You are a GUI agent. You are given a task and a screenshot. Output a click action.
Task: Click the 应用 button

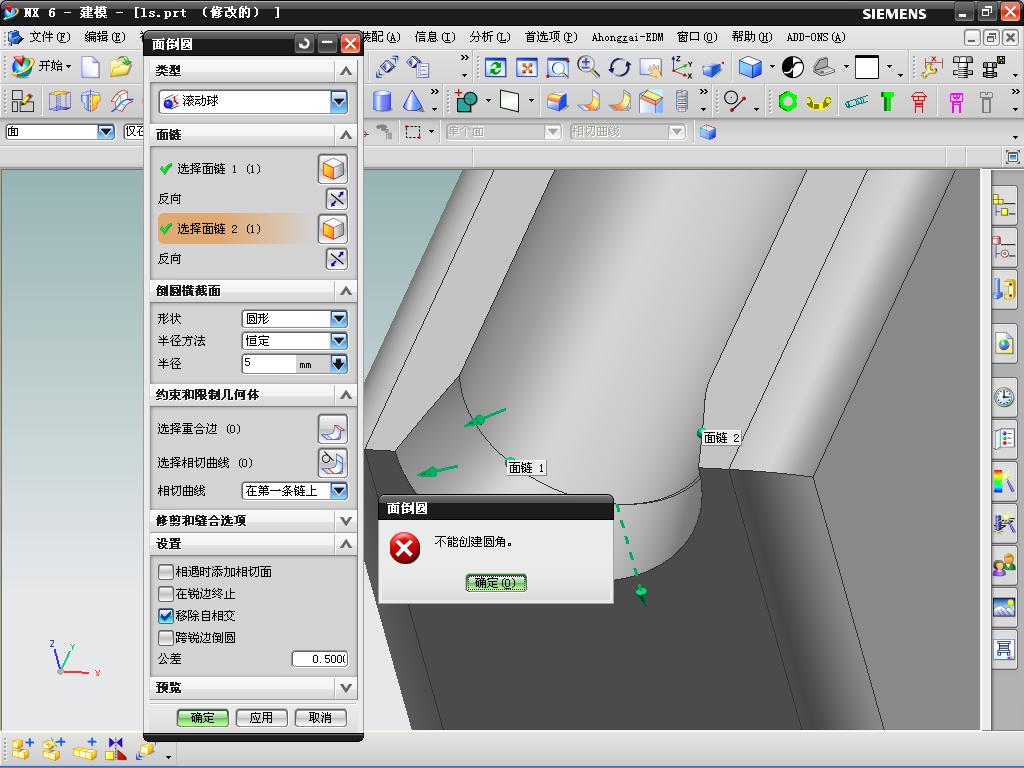coord(261,718)
